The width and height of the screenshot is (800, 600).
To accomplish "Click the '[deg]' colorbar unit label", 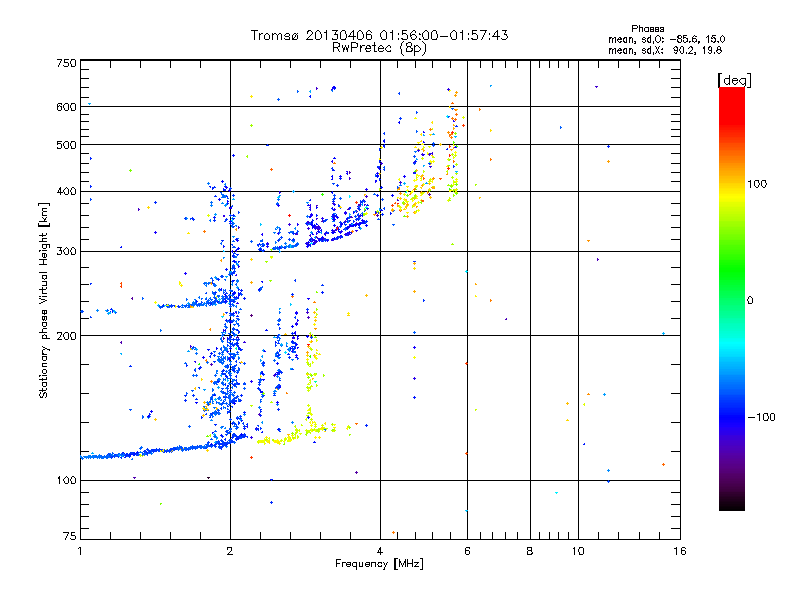I will click(x=734, y=80).
